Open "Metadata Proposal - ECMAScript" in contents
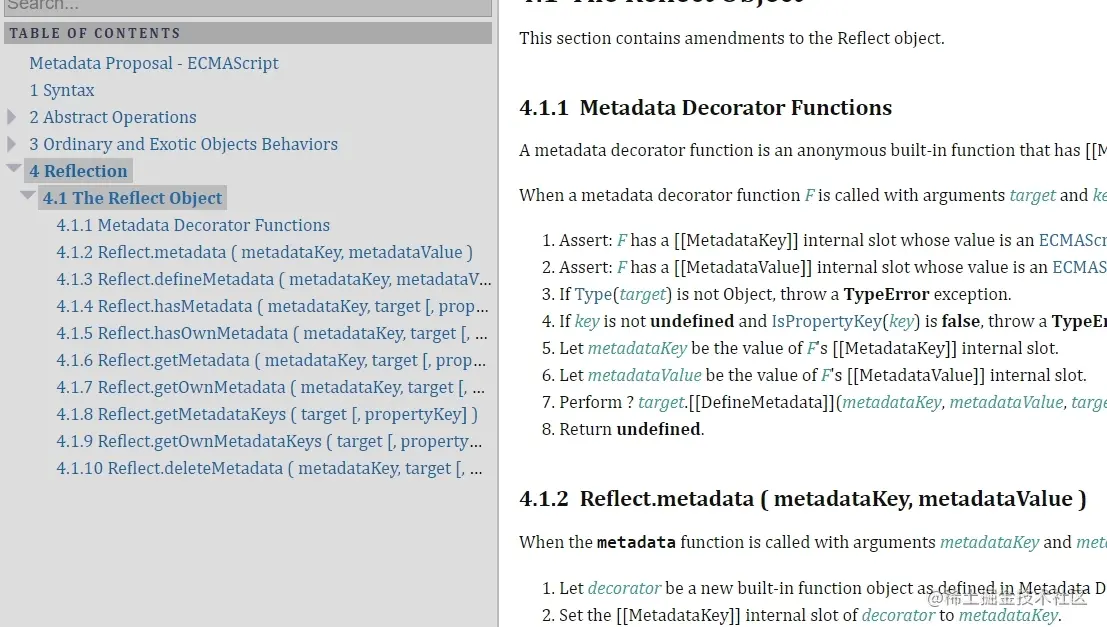Viewport: 1107px width, 627px height. click(154, 63)
